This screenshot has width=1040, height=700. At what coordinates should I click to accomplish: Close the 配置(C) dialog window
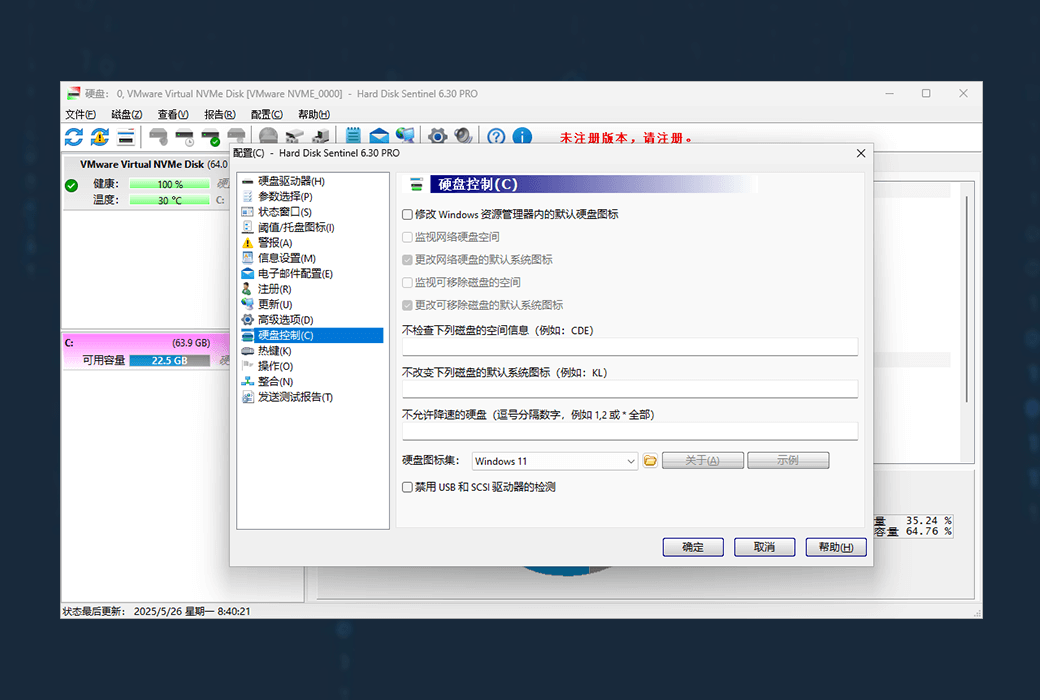coord(861,153)
